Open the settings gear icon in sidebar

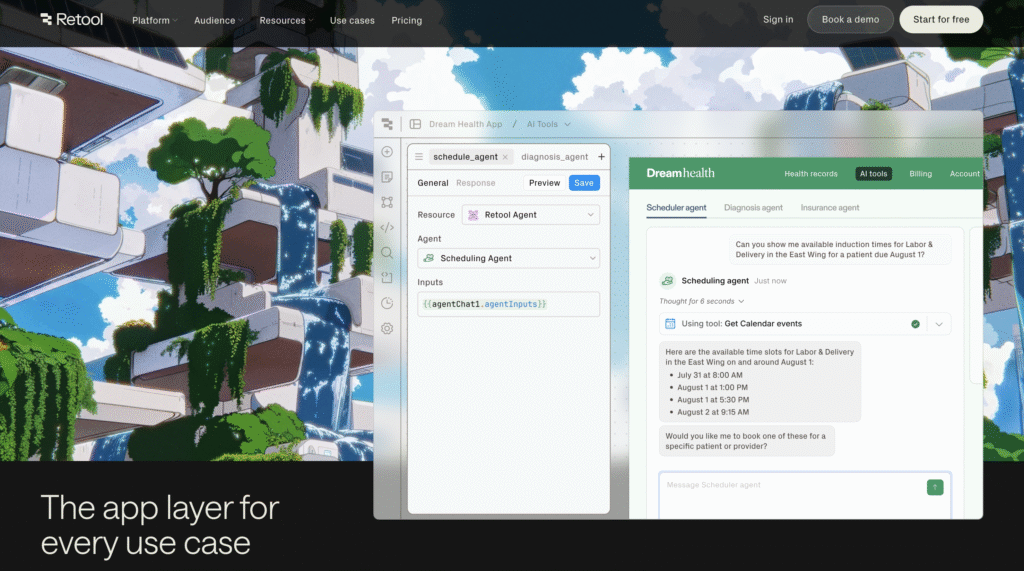point(387,328)
